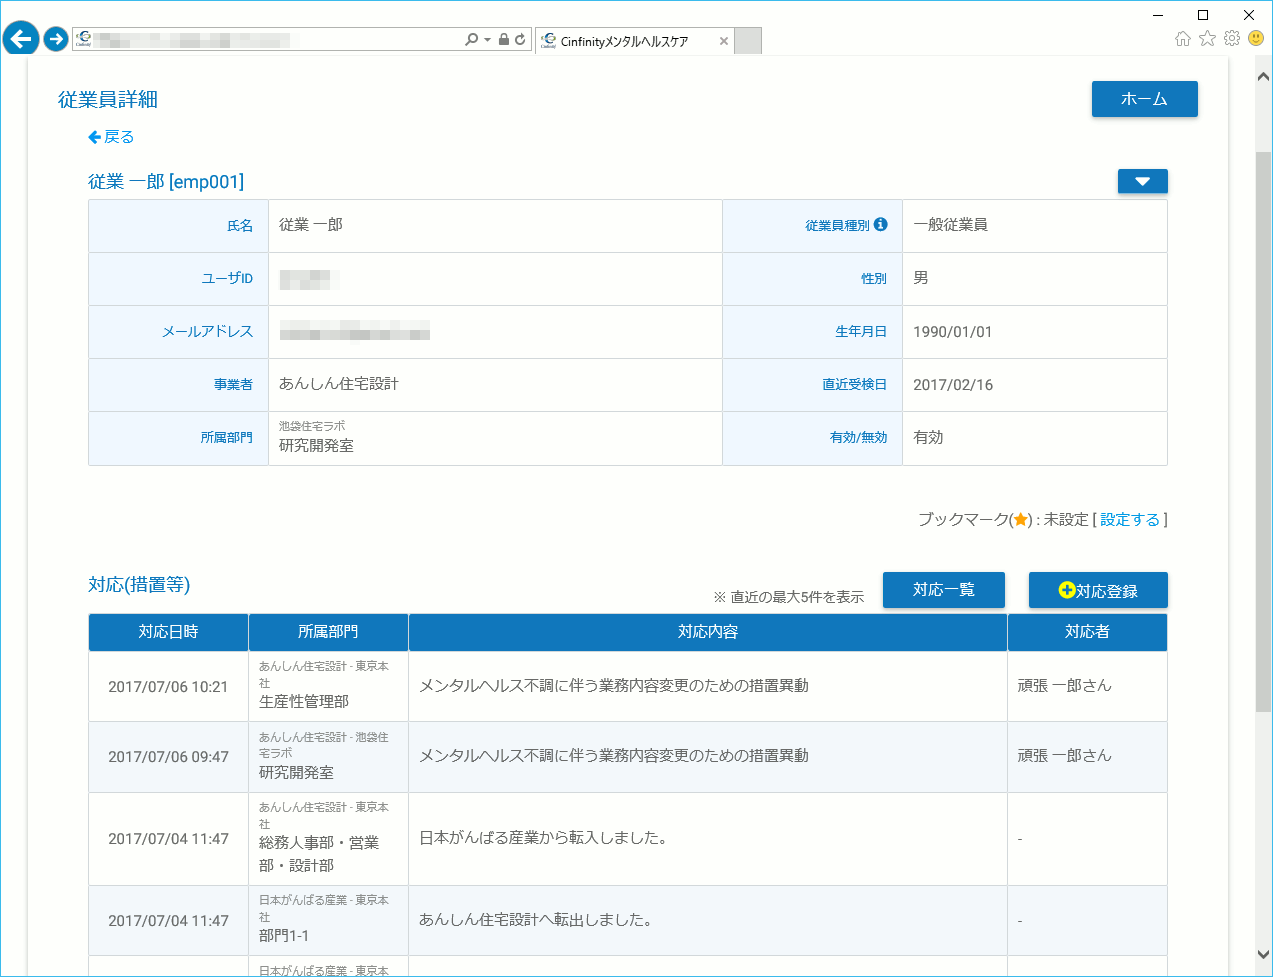Image resolution: width=1273 pixels, height=977 pixels.
Task: Click the smiley feedback icon
Action: (x=1256, y=39)
